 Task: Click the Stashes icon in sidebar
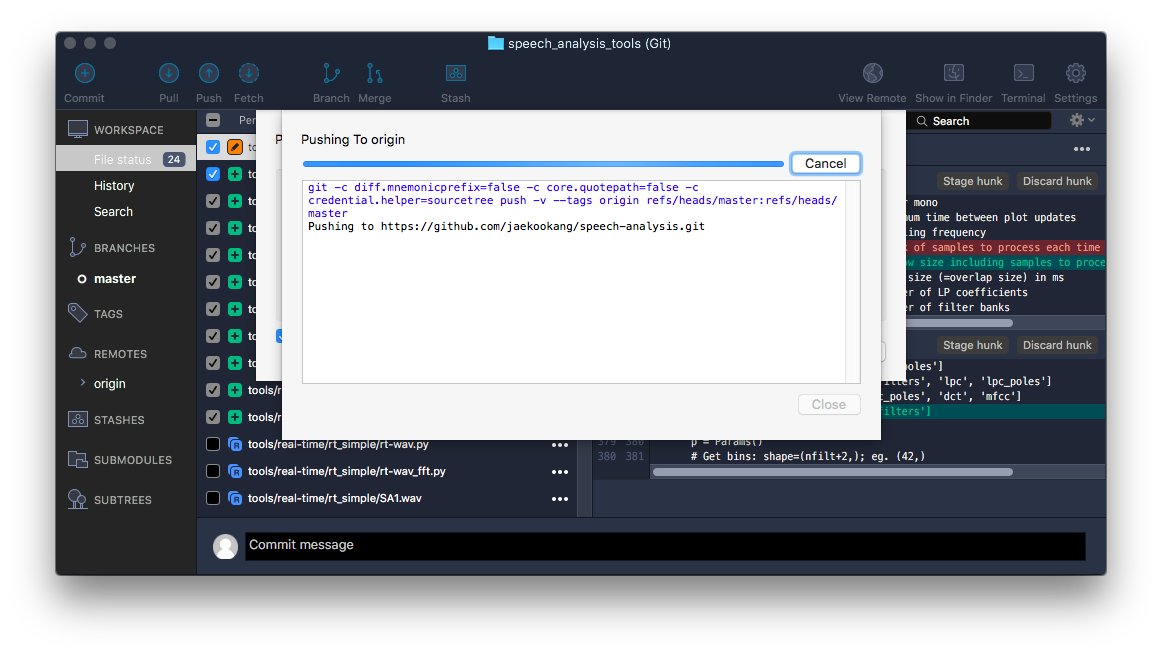click(78, 419)
